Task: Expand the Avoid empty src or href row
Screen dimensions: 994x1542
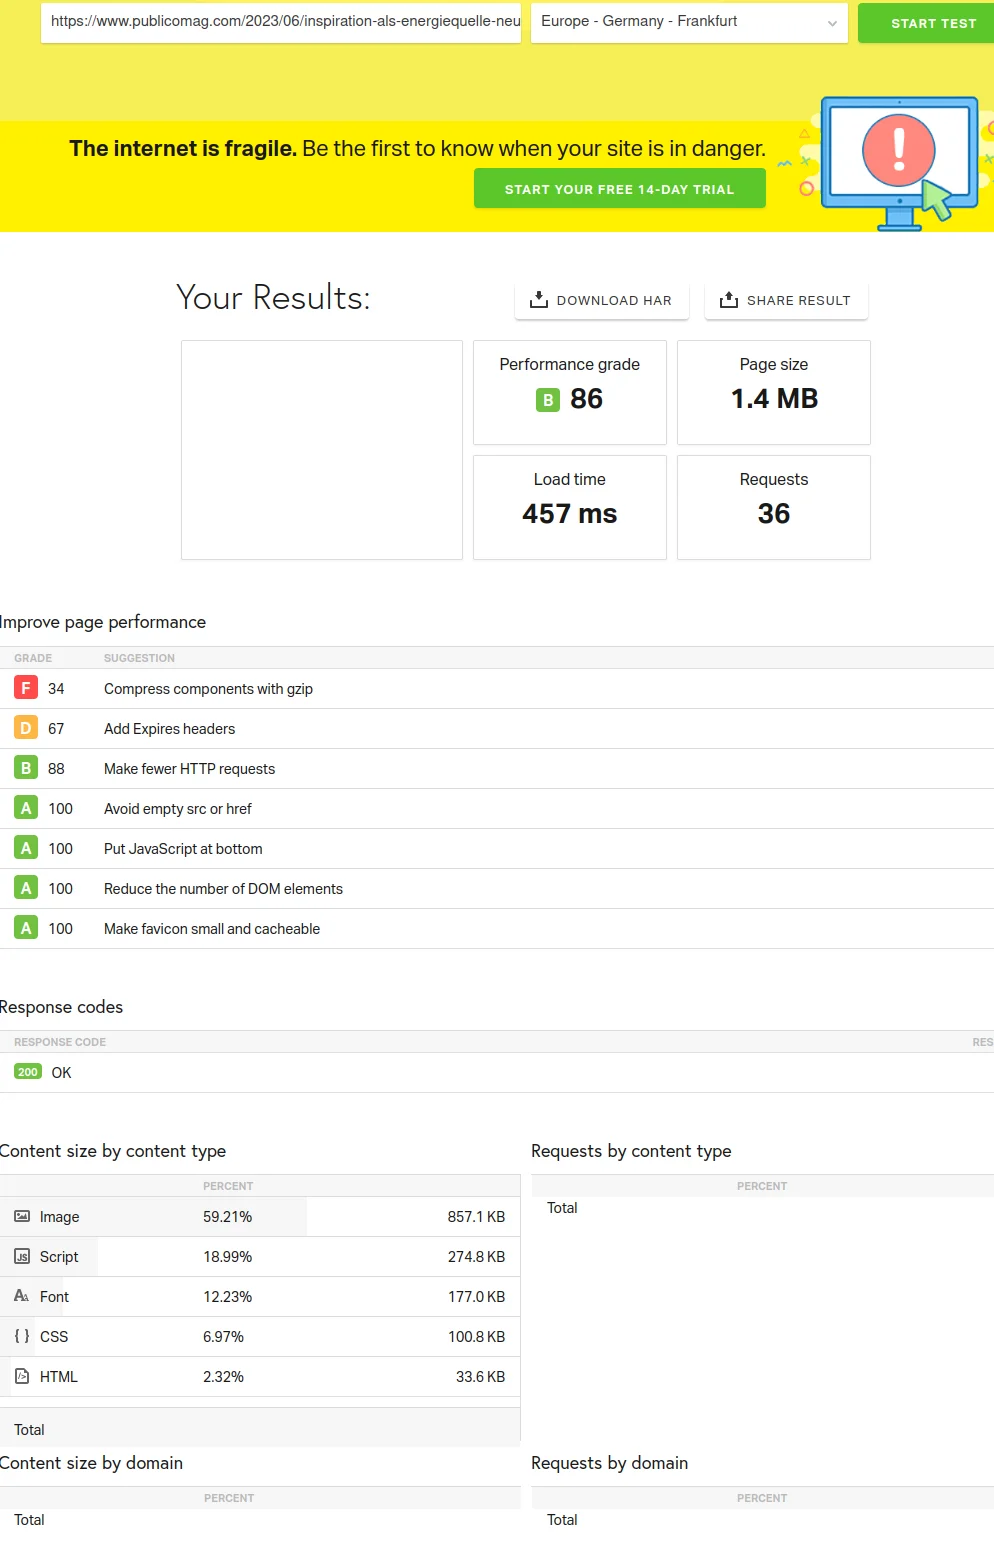Action: pyautogui.click(x=178, y=809)
